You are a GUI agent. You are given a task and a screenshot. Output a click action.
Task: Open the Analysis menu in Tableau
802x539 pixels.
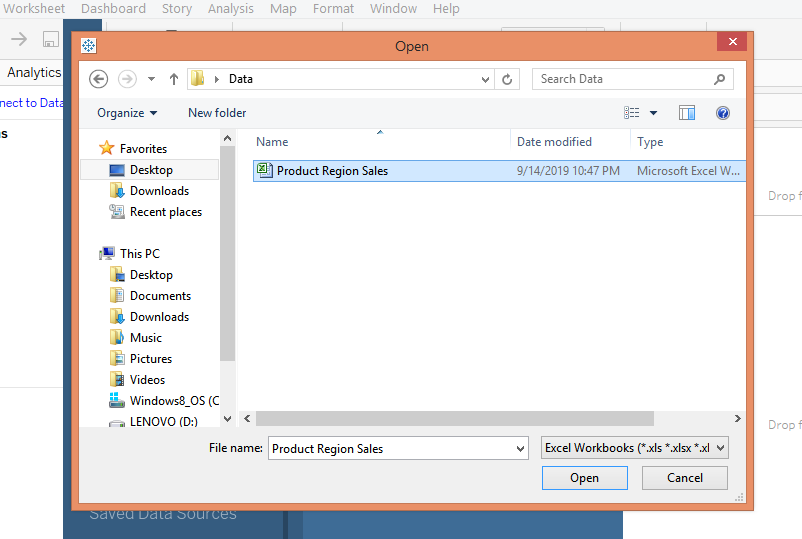tap(231, 9)
